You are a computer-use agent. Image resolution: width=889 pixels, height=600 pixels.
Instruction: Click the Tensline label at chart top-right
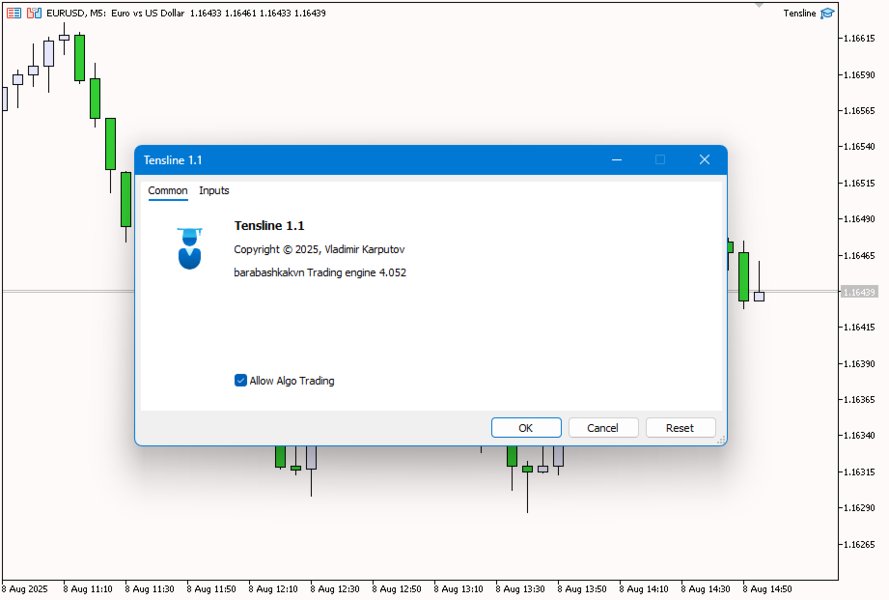tap(799, 13)
